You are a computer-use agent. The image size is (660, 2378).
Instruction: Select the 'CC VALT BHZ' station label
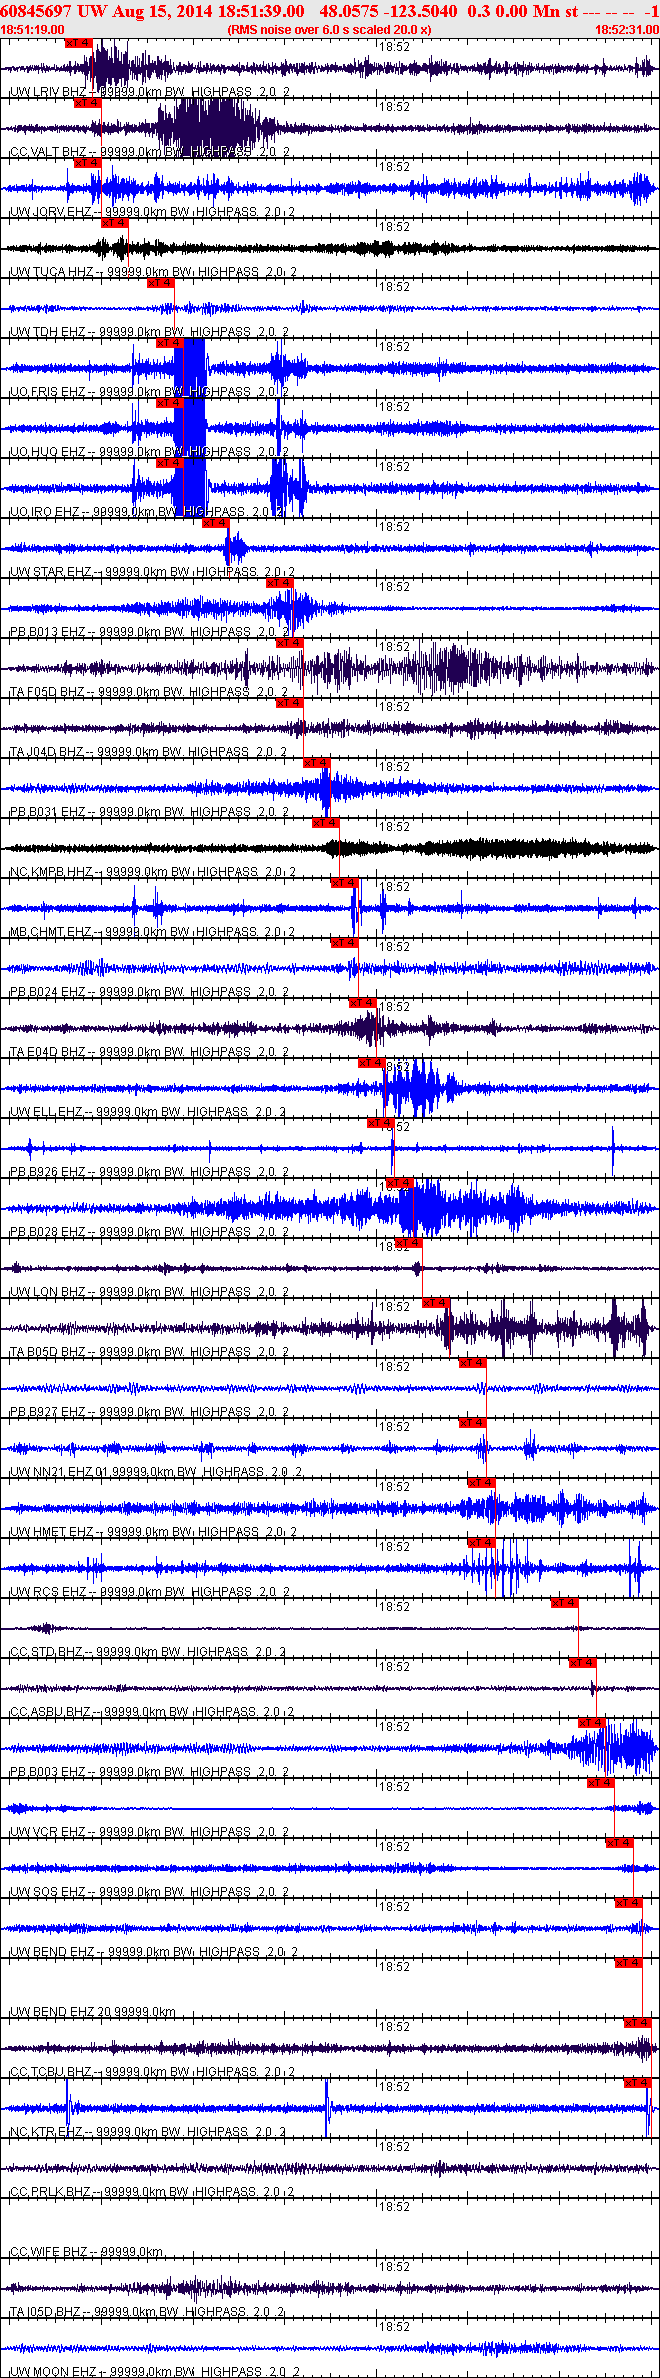pos(48,152)
